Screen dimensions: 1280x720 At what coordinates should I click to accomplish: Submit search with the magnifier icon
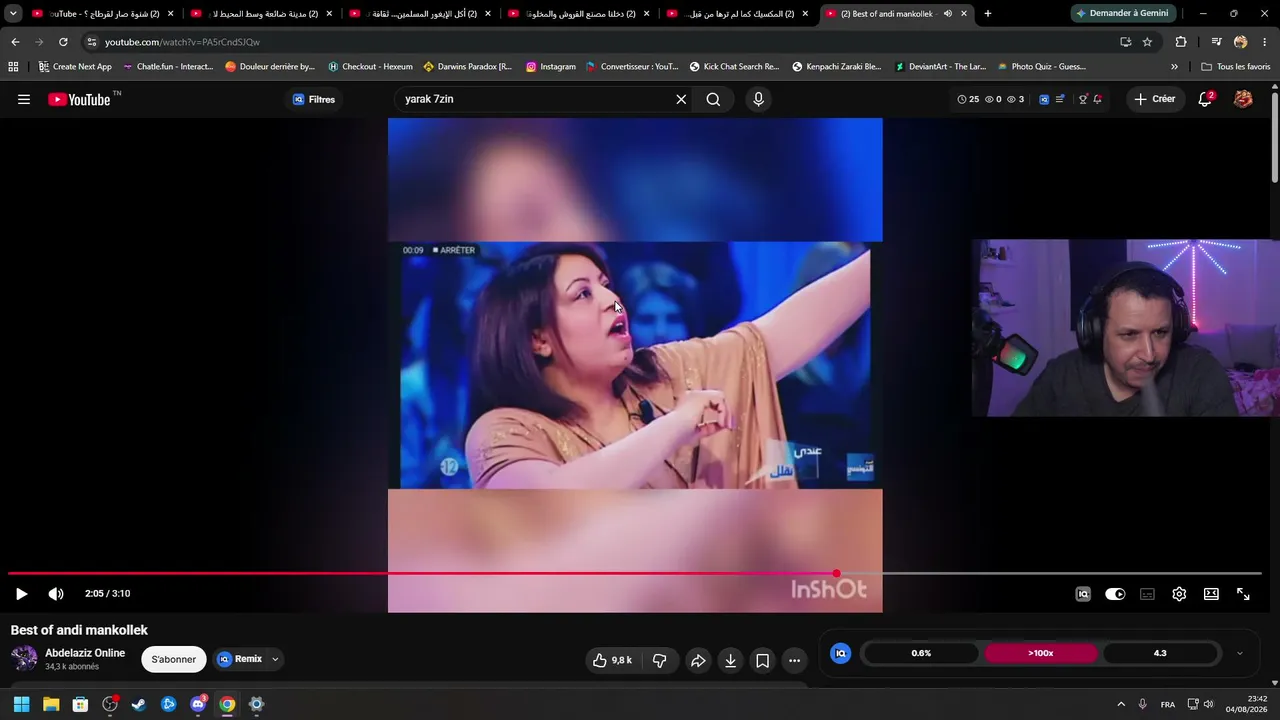pos(713,99)
